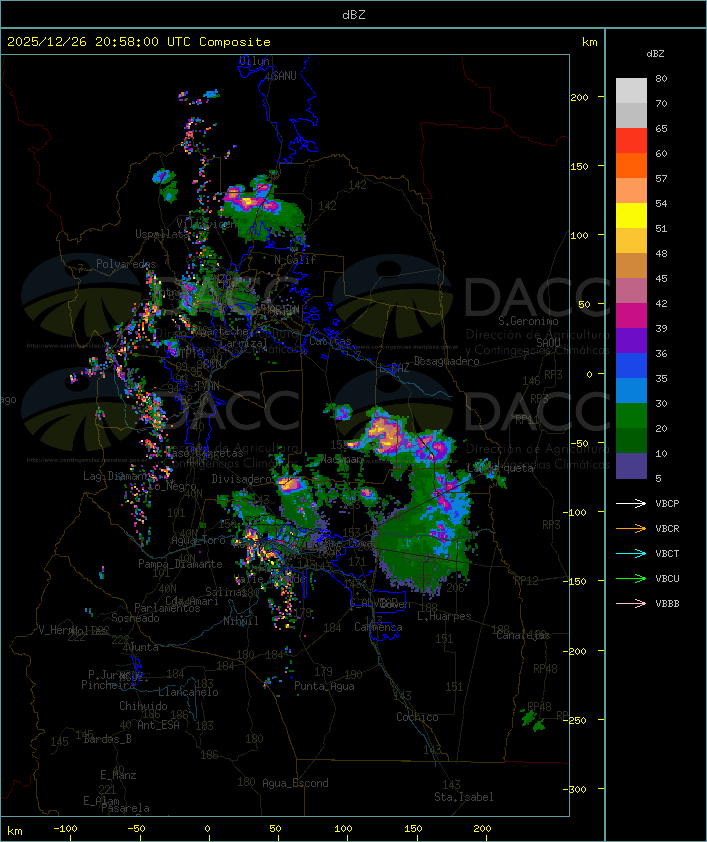Pick the royal blue 35-36 dBZ swatch
The image size is (707, 842).
point(631,365)
